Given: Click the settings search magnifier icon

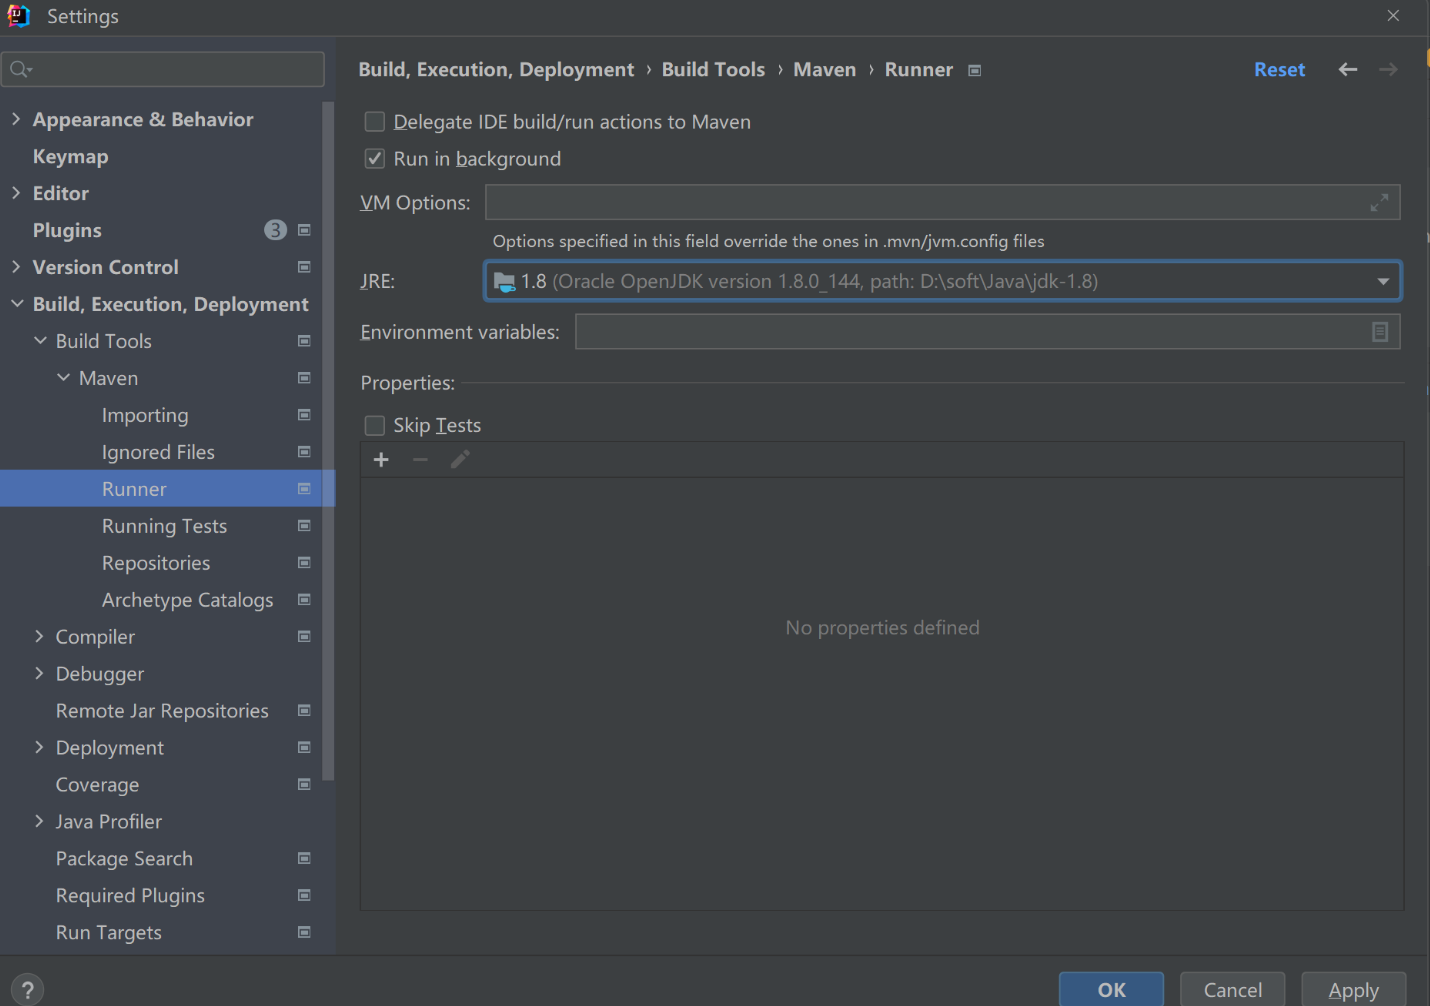Looking at the screenshot, I should click(20, 69).
